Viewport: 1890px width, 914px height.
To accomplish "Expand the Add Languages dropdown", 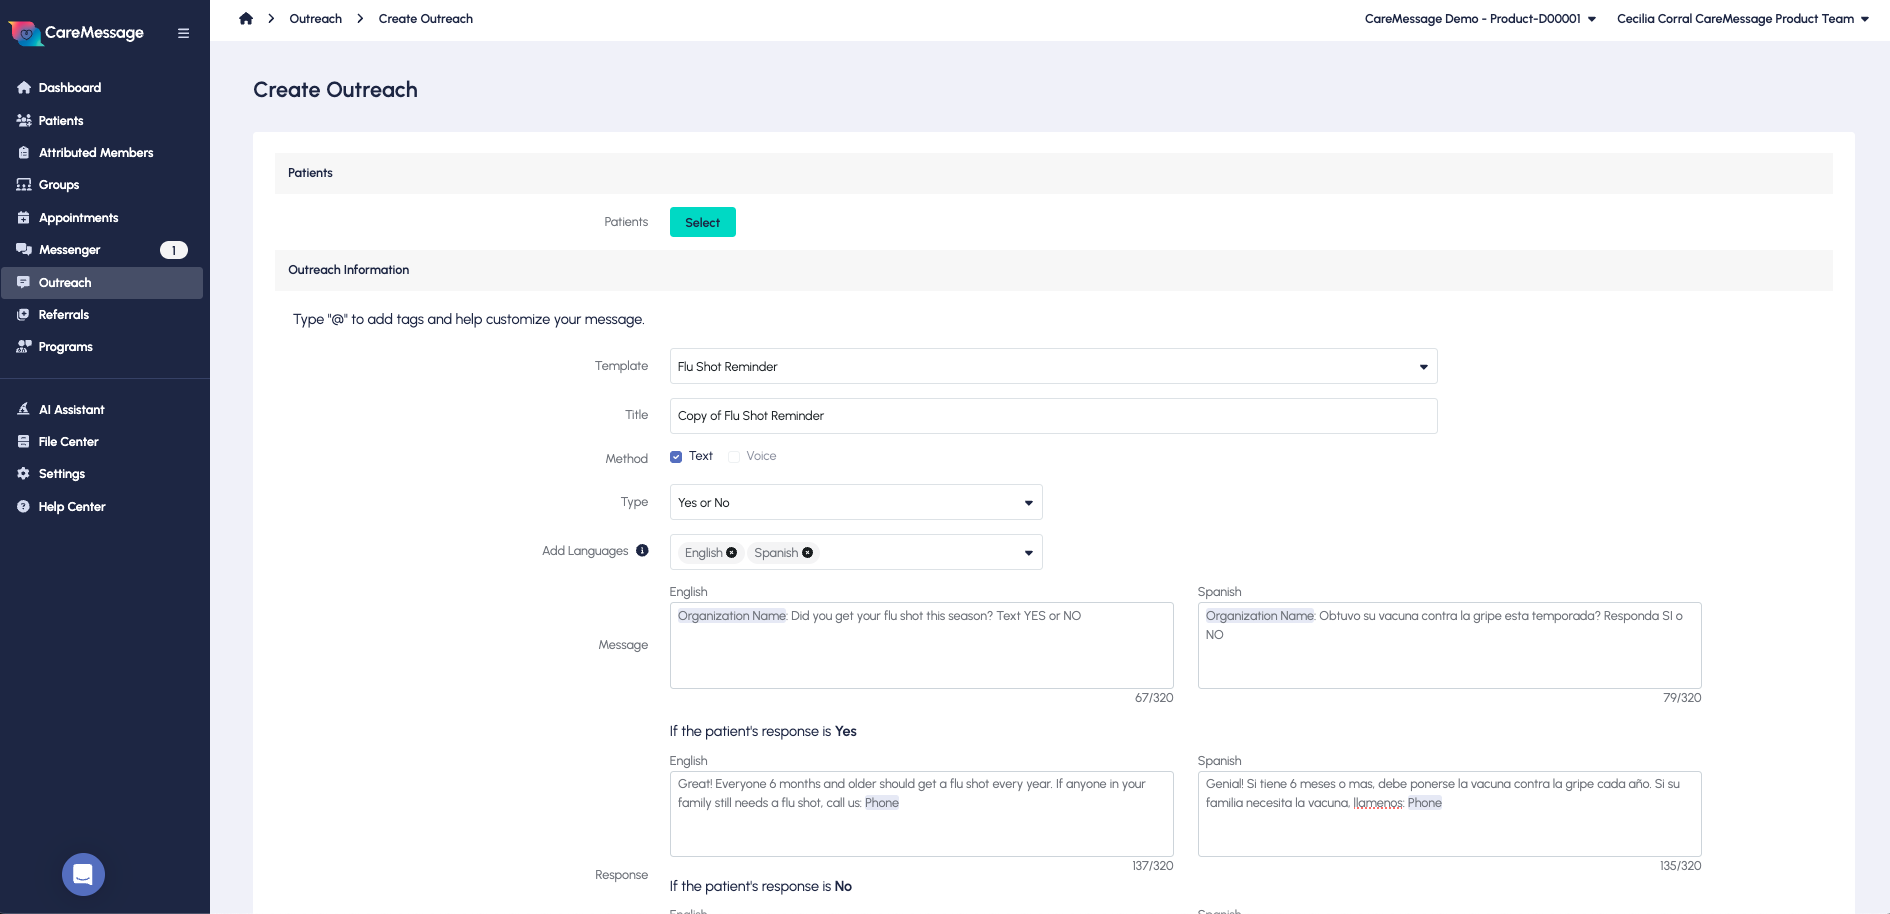I will click(1028, 553).
